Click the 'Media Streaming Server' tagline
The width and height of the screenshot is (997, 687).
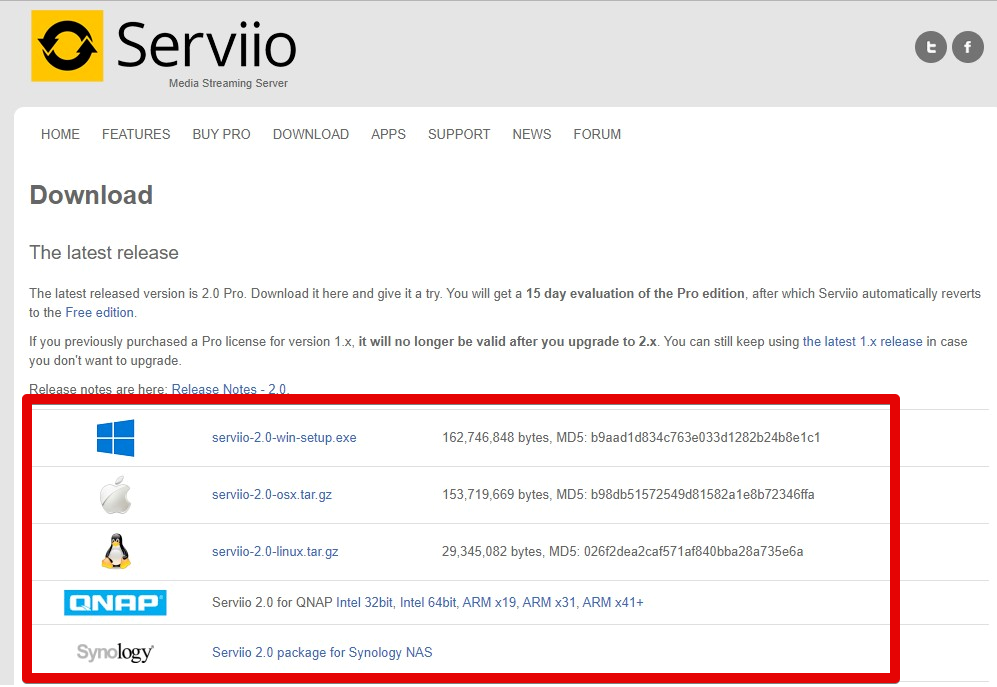pyautogui.click(x=228, y=83)
